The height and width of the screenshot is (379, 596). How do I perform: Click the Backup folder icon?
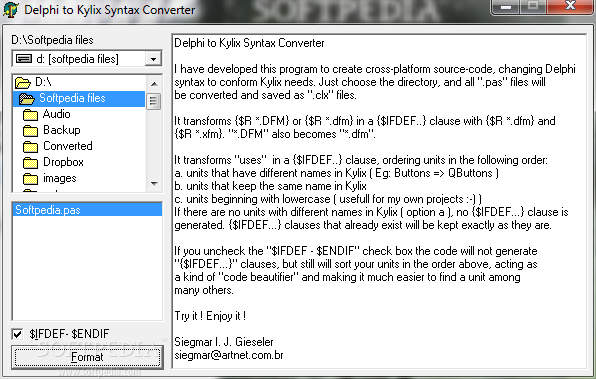point(30,131)
